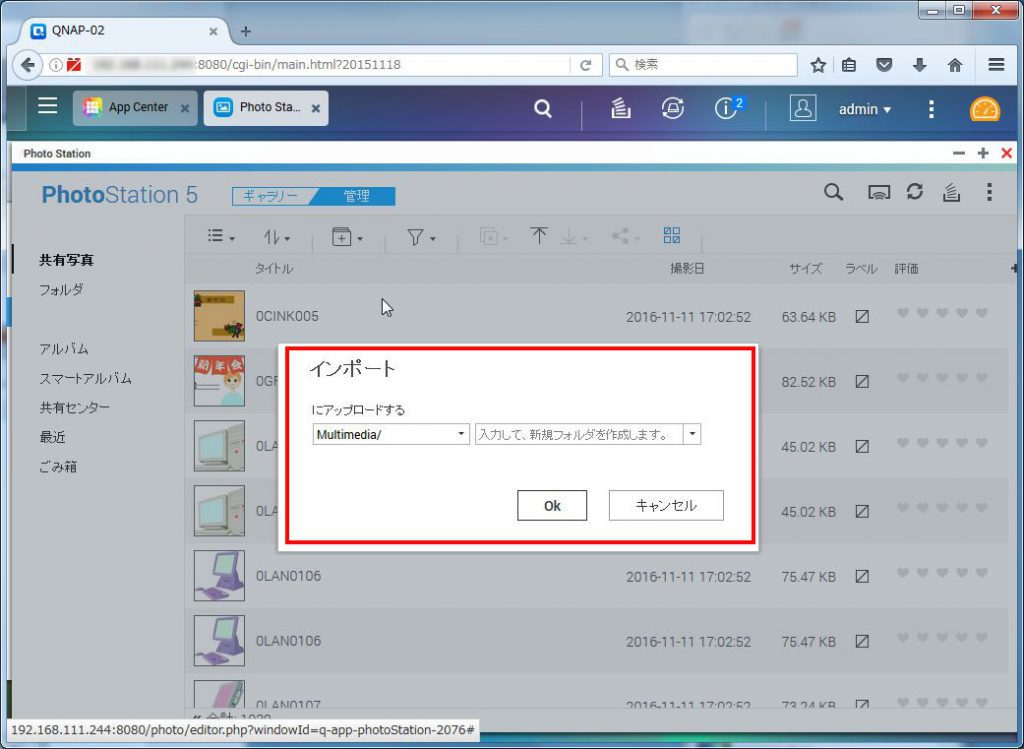Select フォルダ in the sidebar
Image resolution: width=1024 pixels, height=749 pixels.
click(61, 289)
